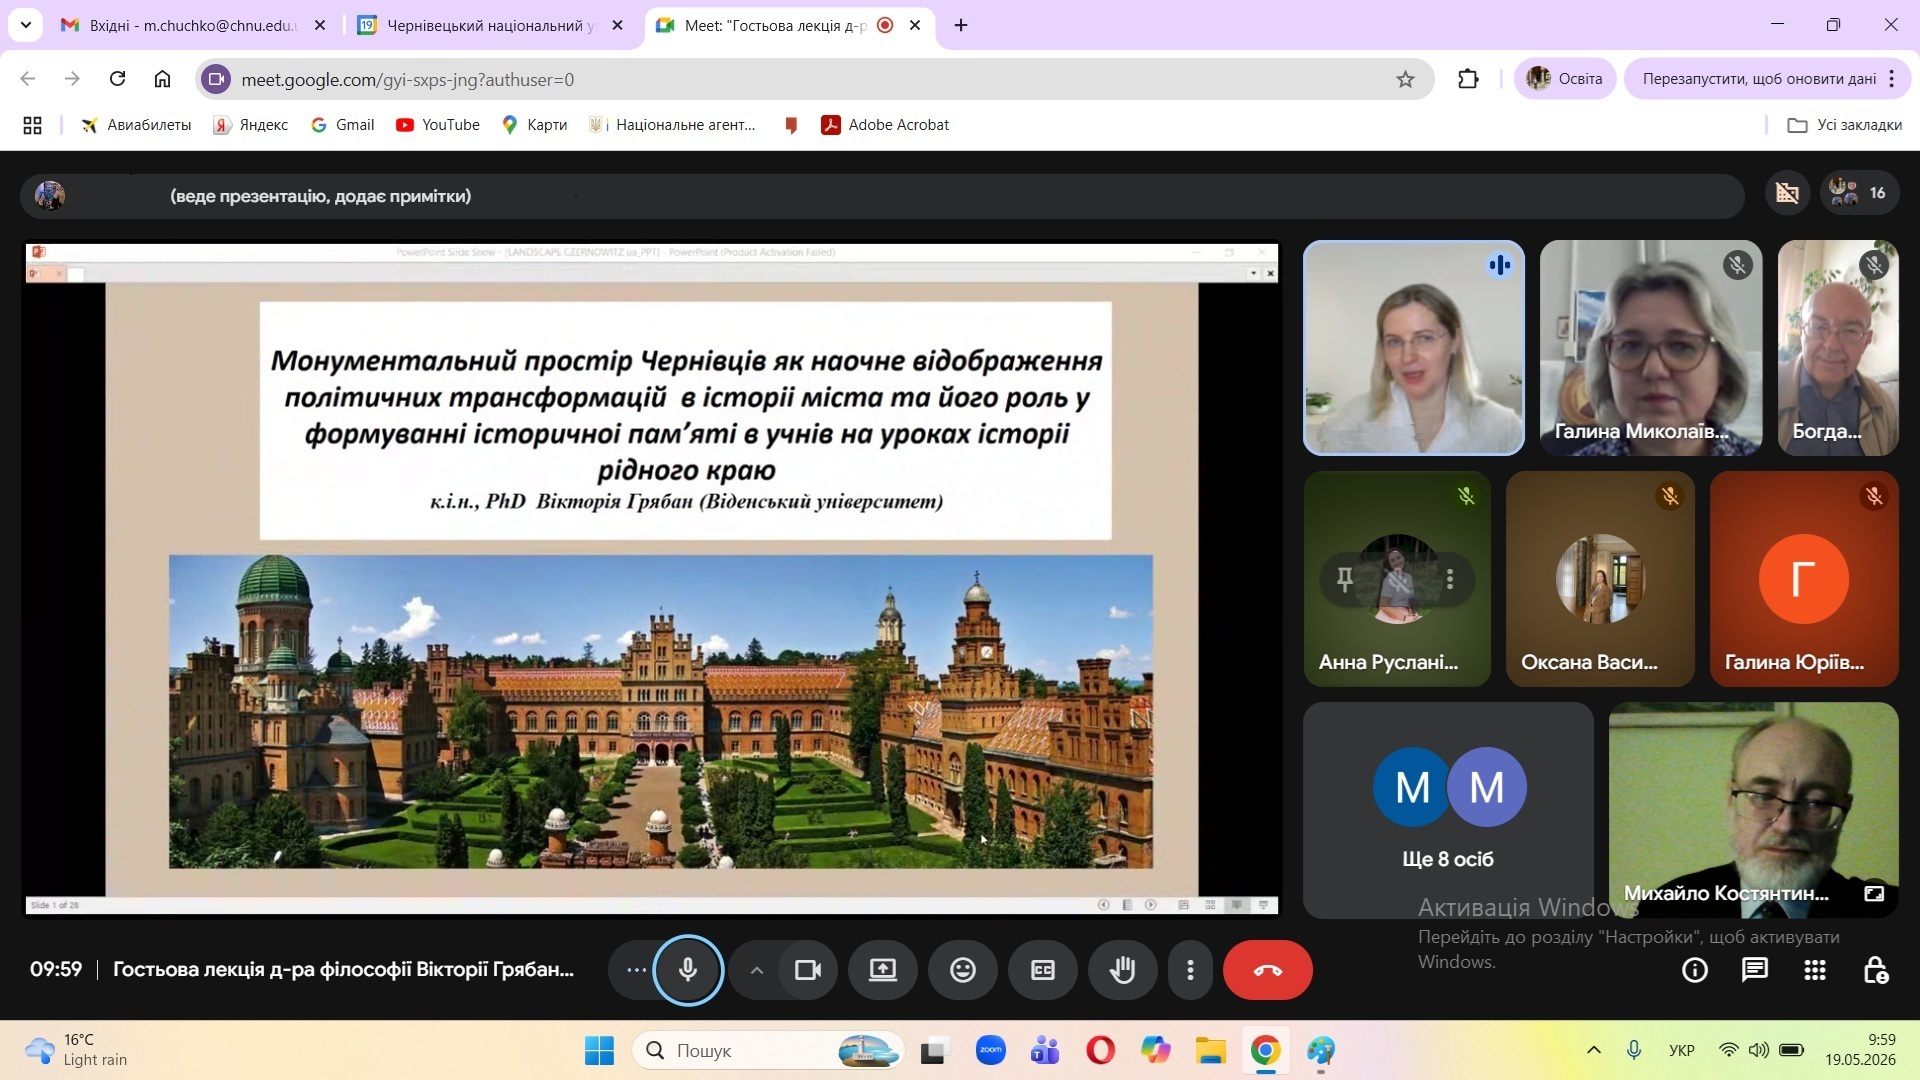Open more options three-dot menu
Screen dimensions: 1920x1080
(x=1190, y=970)
